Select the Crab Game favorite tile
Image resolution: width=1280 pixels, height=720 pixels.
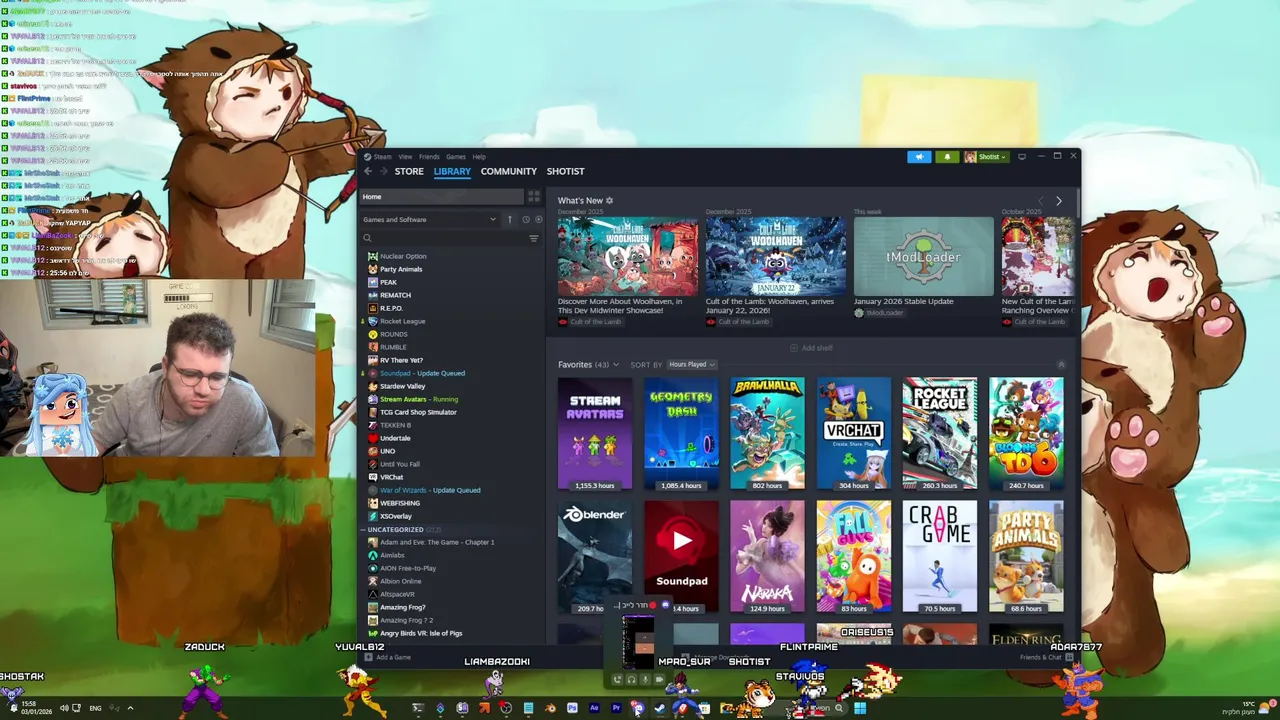point(940,556)
